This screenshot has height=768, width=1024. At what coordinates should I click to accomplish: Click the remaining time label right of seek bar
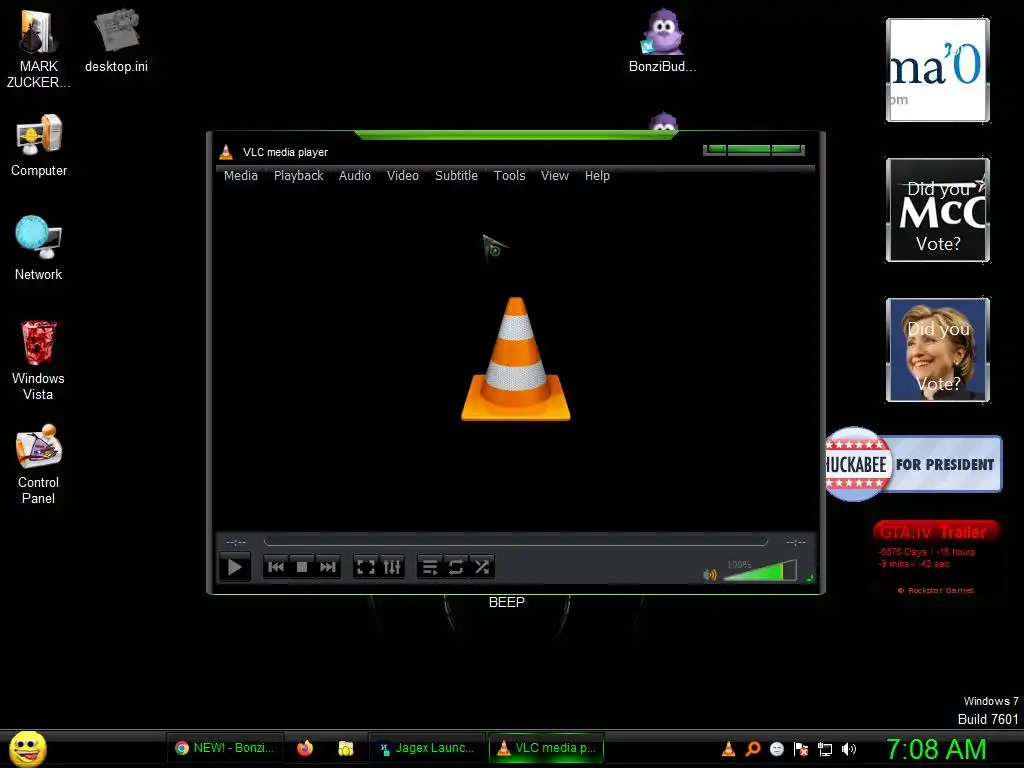[x=795, y=542]
